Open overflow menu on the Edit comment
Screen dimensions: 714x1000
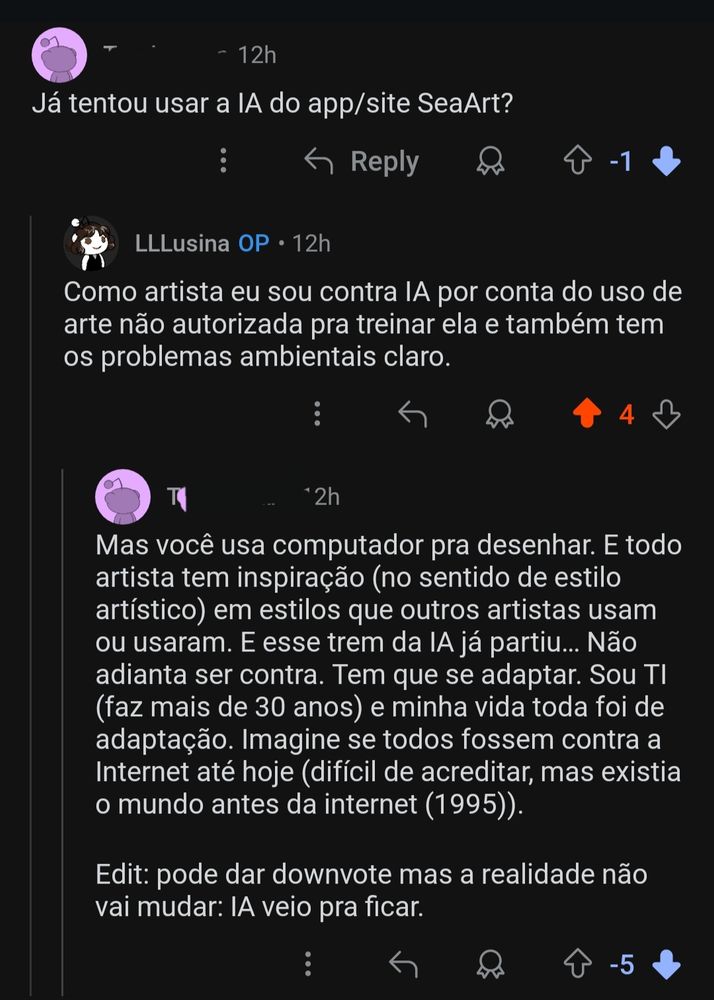coord(307,964)
